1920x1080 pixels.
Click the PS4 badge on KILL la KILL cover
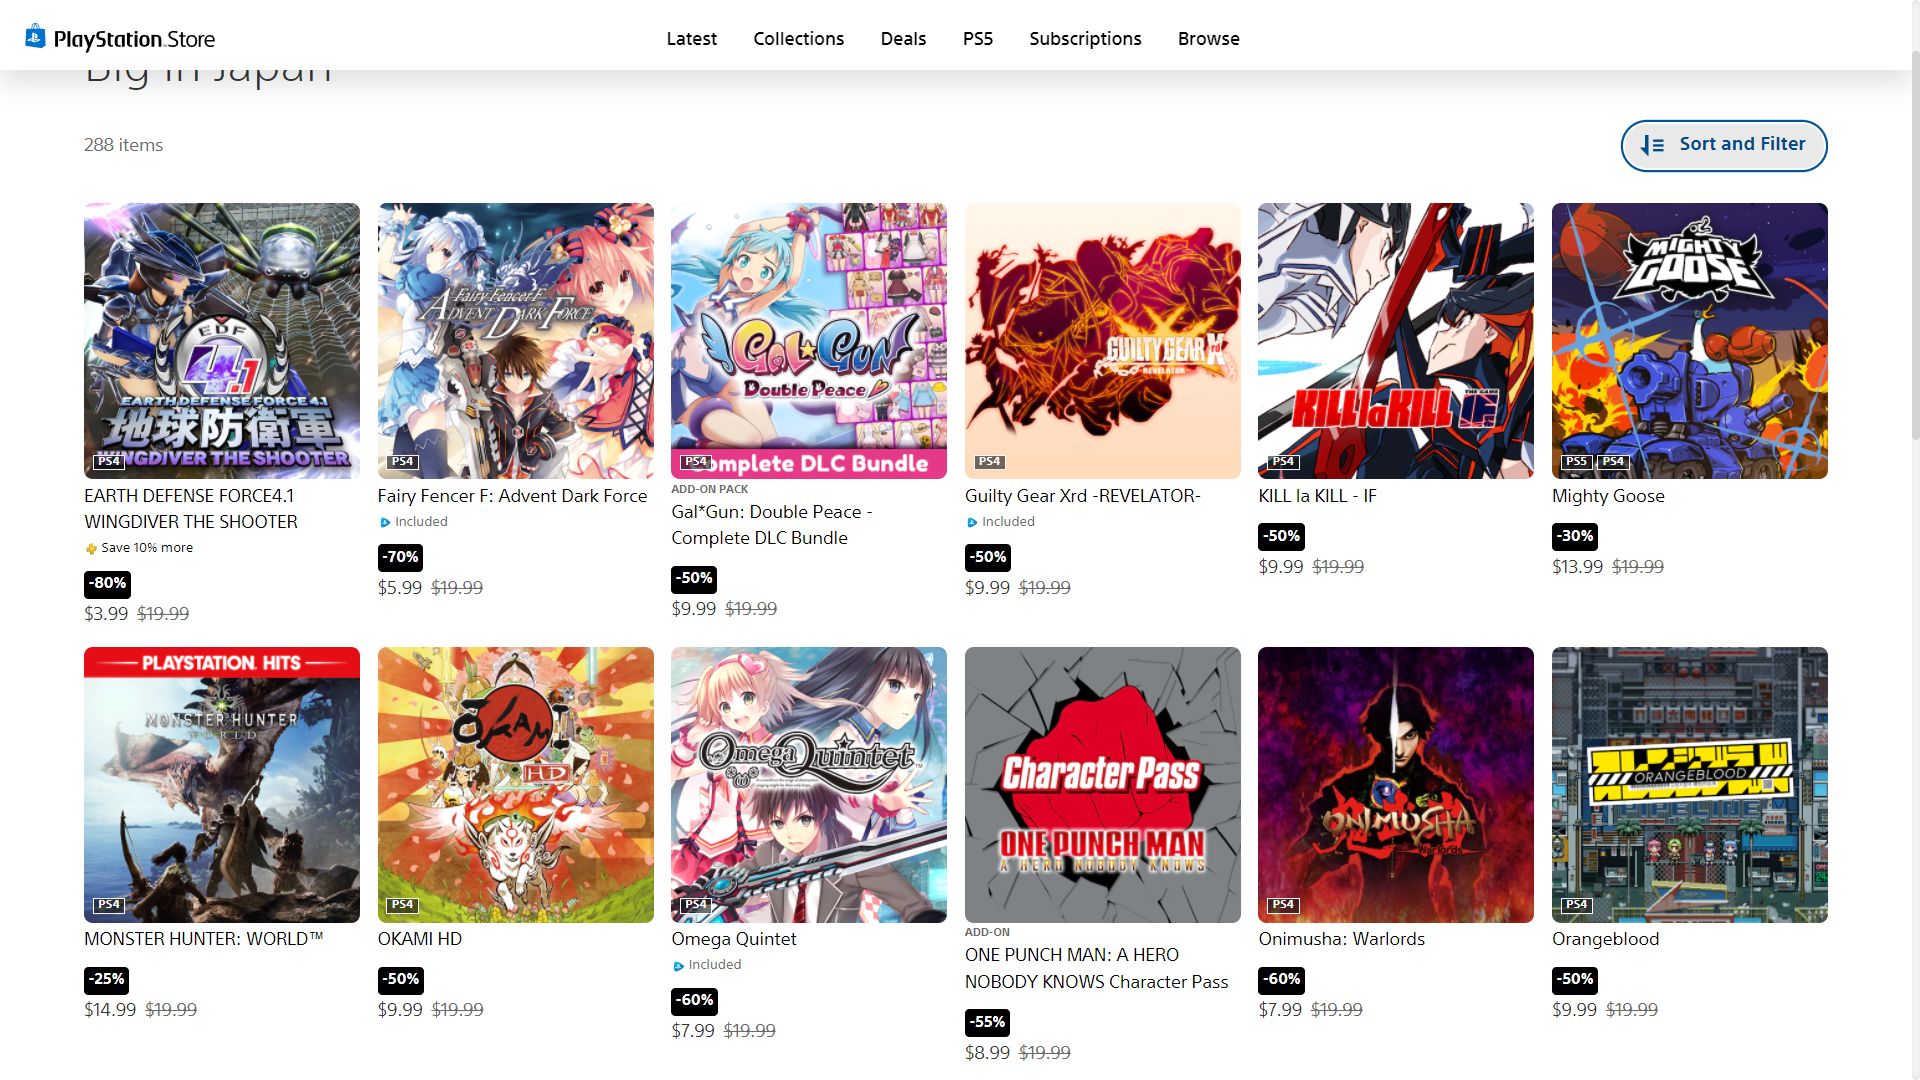[1283, 461]
